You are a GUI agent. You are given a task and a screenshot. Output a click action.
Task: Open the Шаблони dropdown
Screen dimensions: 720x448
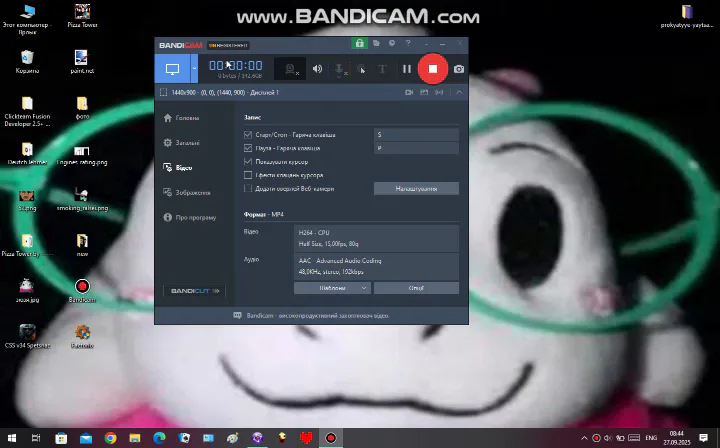332,288
